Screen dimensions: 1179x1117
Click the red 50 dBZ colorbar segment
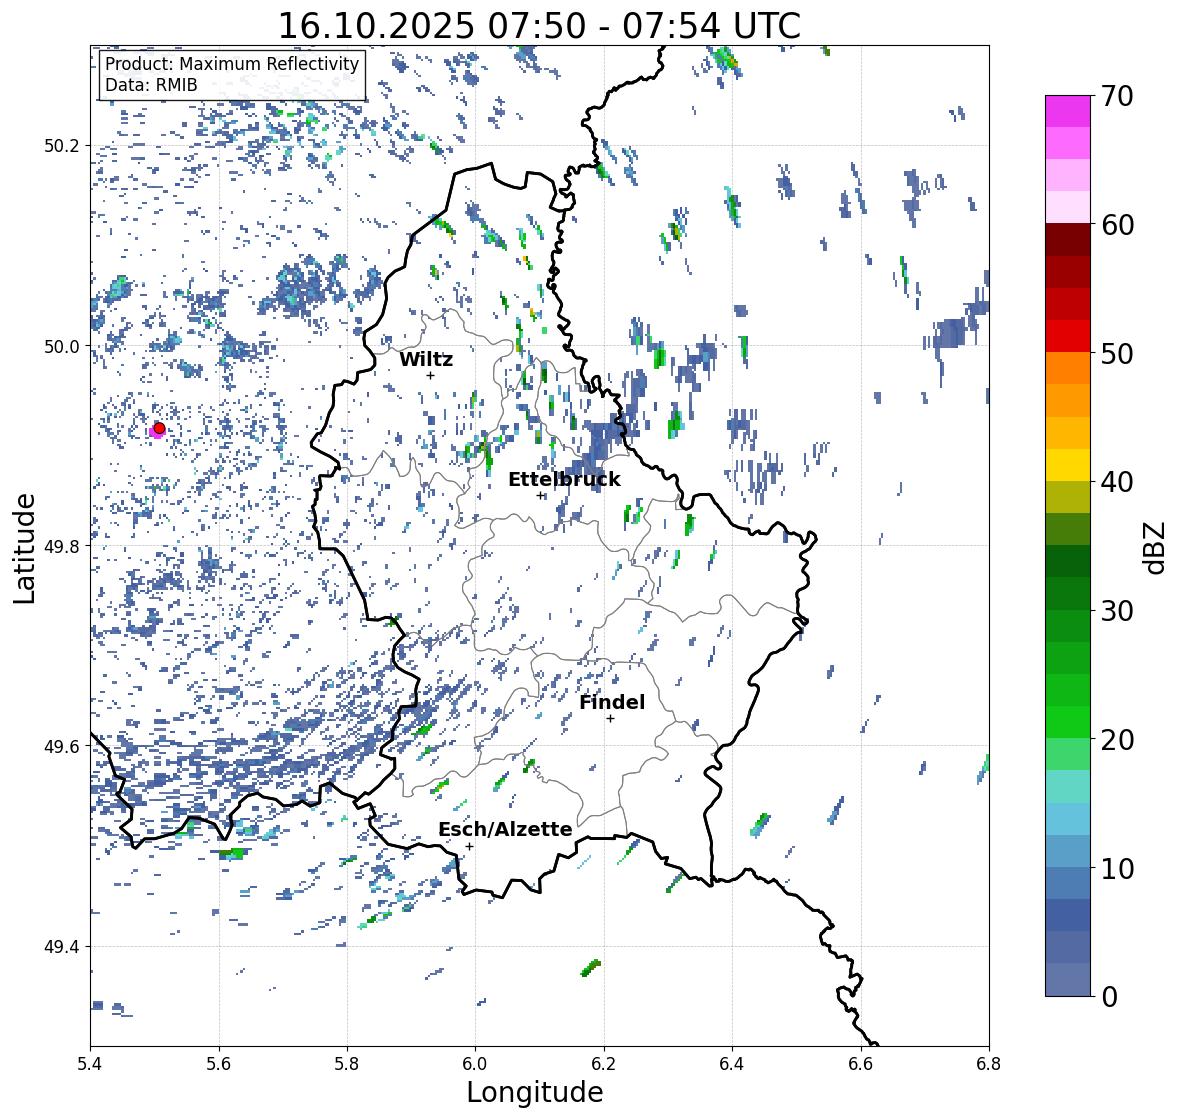1068,336
